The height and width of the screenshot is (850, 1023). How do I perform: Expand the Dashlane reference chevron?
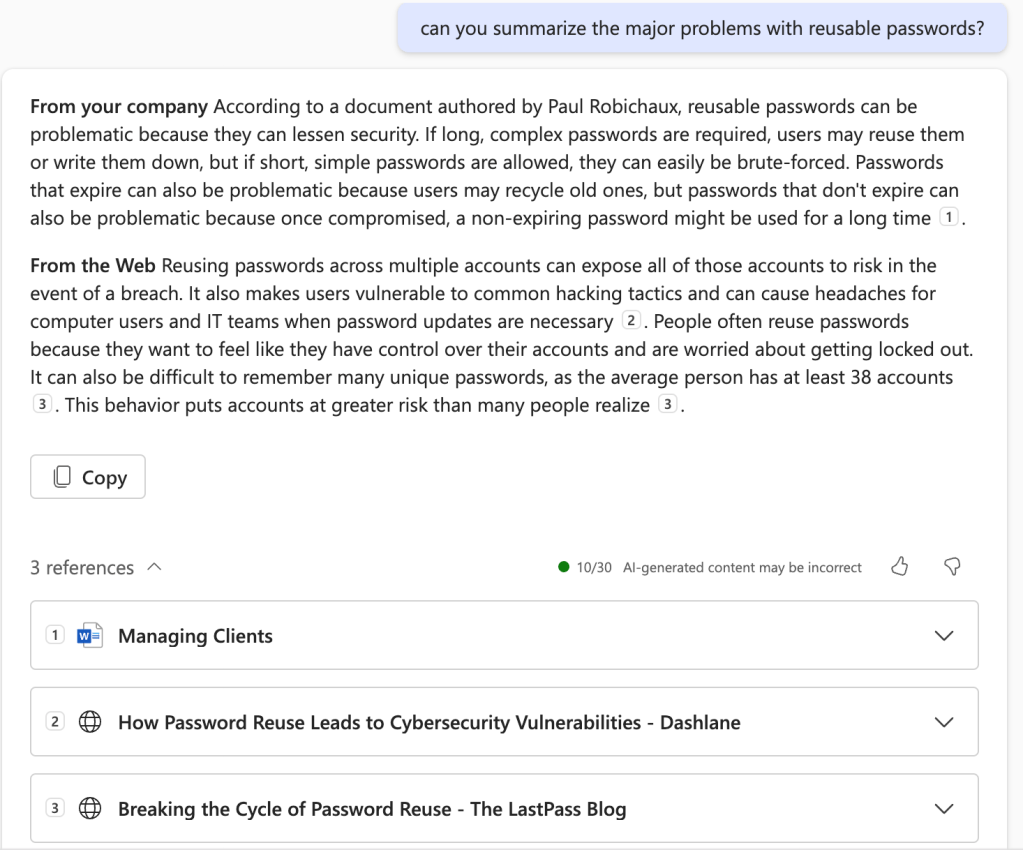click(943, 722)
